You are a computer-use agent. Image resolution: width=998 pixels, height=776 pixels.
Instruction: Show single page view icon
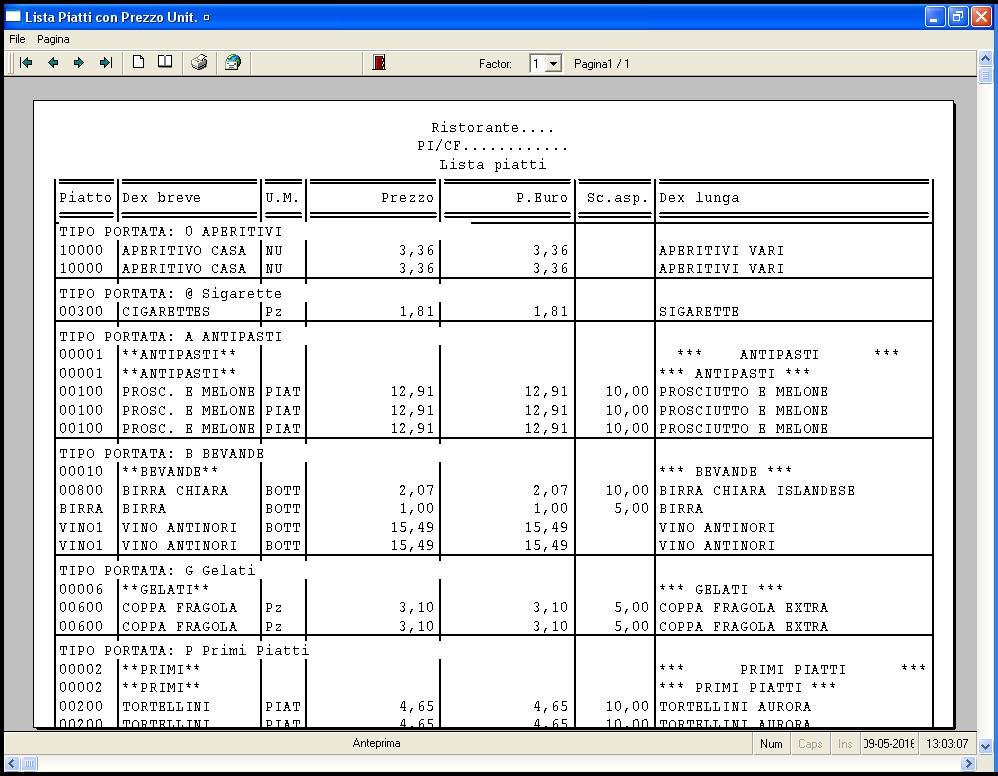point(138,62)
